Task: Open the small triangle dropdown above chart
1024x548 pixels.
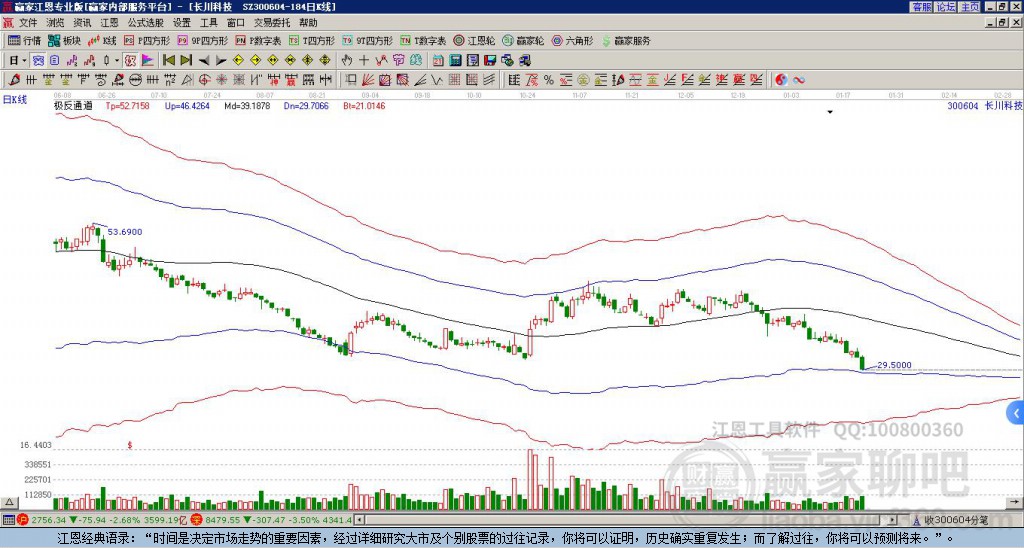Action: coord(830,113)
